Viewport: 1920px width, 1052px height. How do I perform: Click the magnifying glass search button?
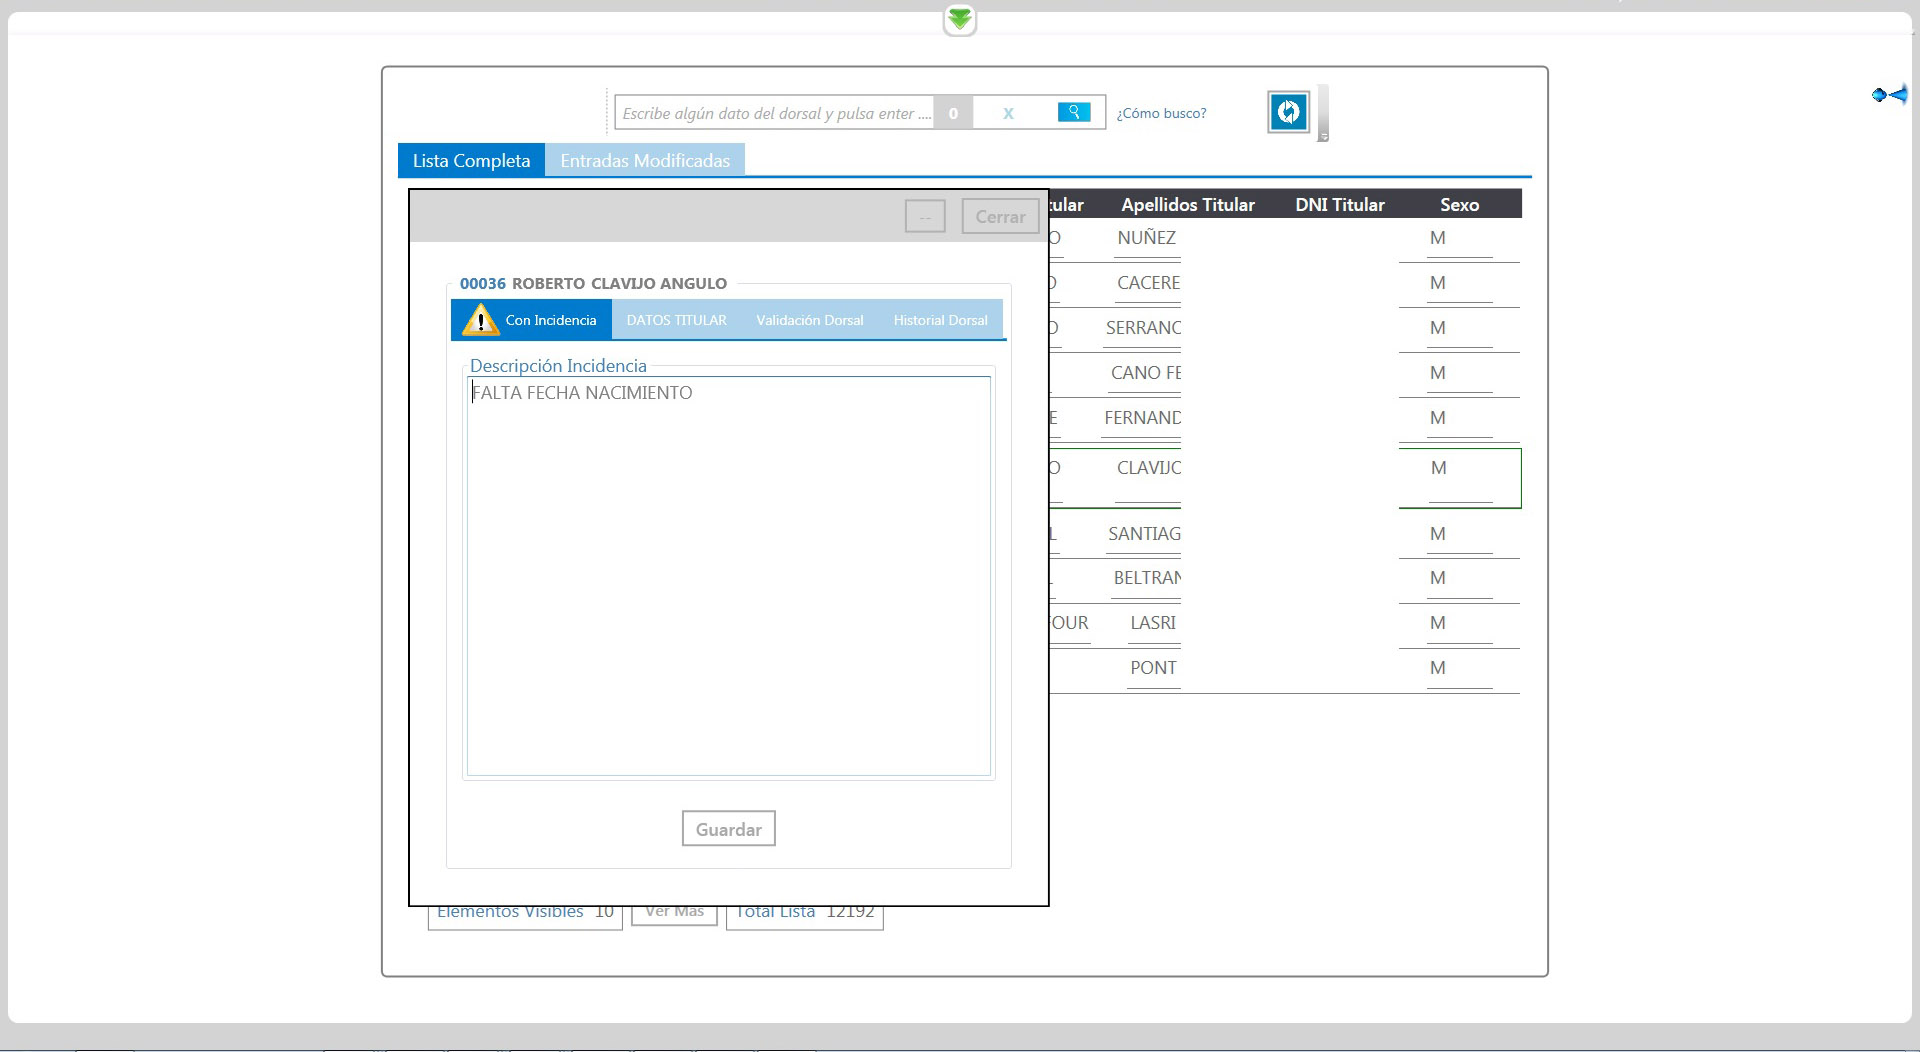click(1073, 112)
